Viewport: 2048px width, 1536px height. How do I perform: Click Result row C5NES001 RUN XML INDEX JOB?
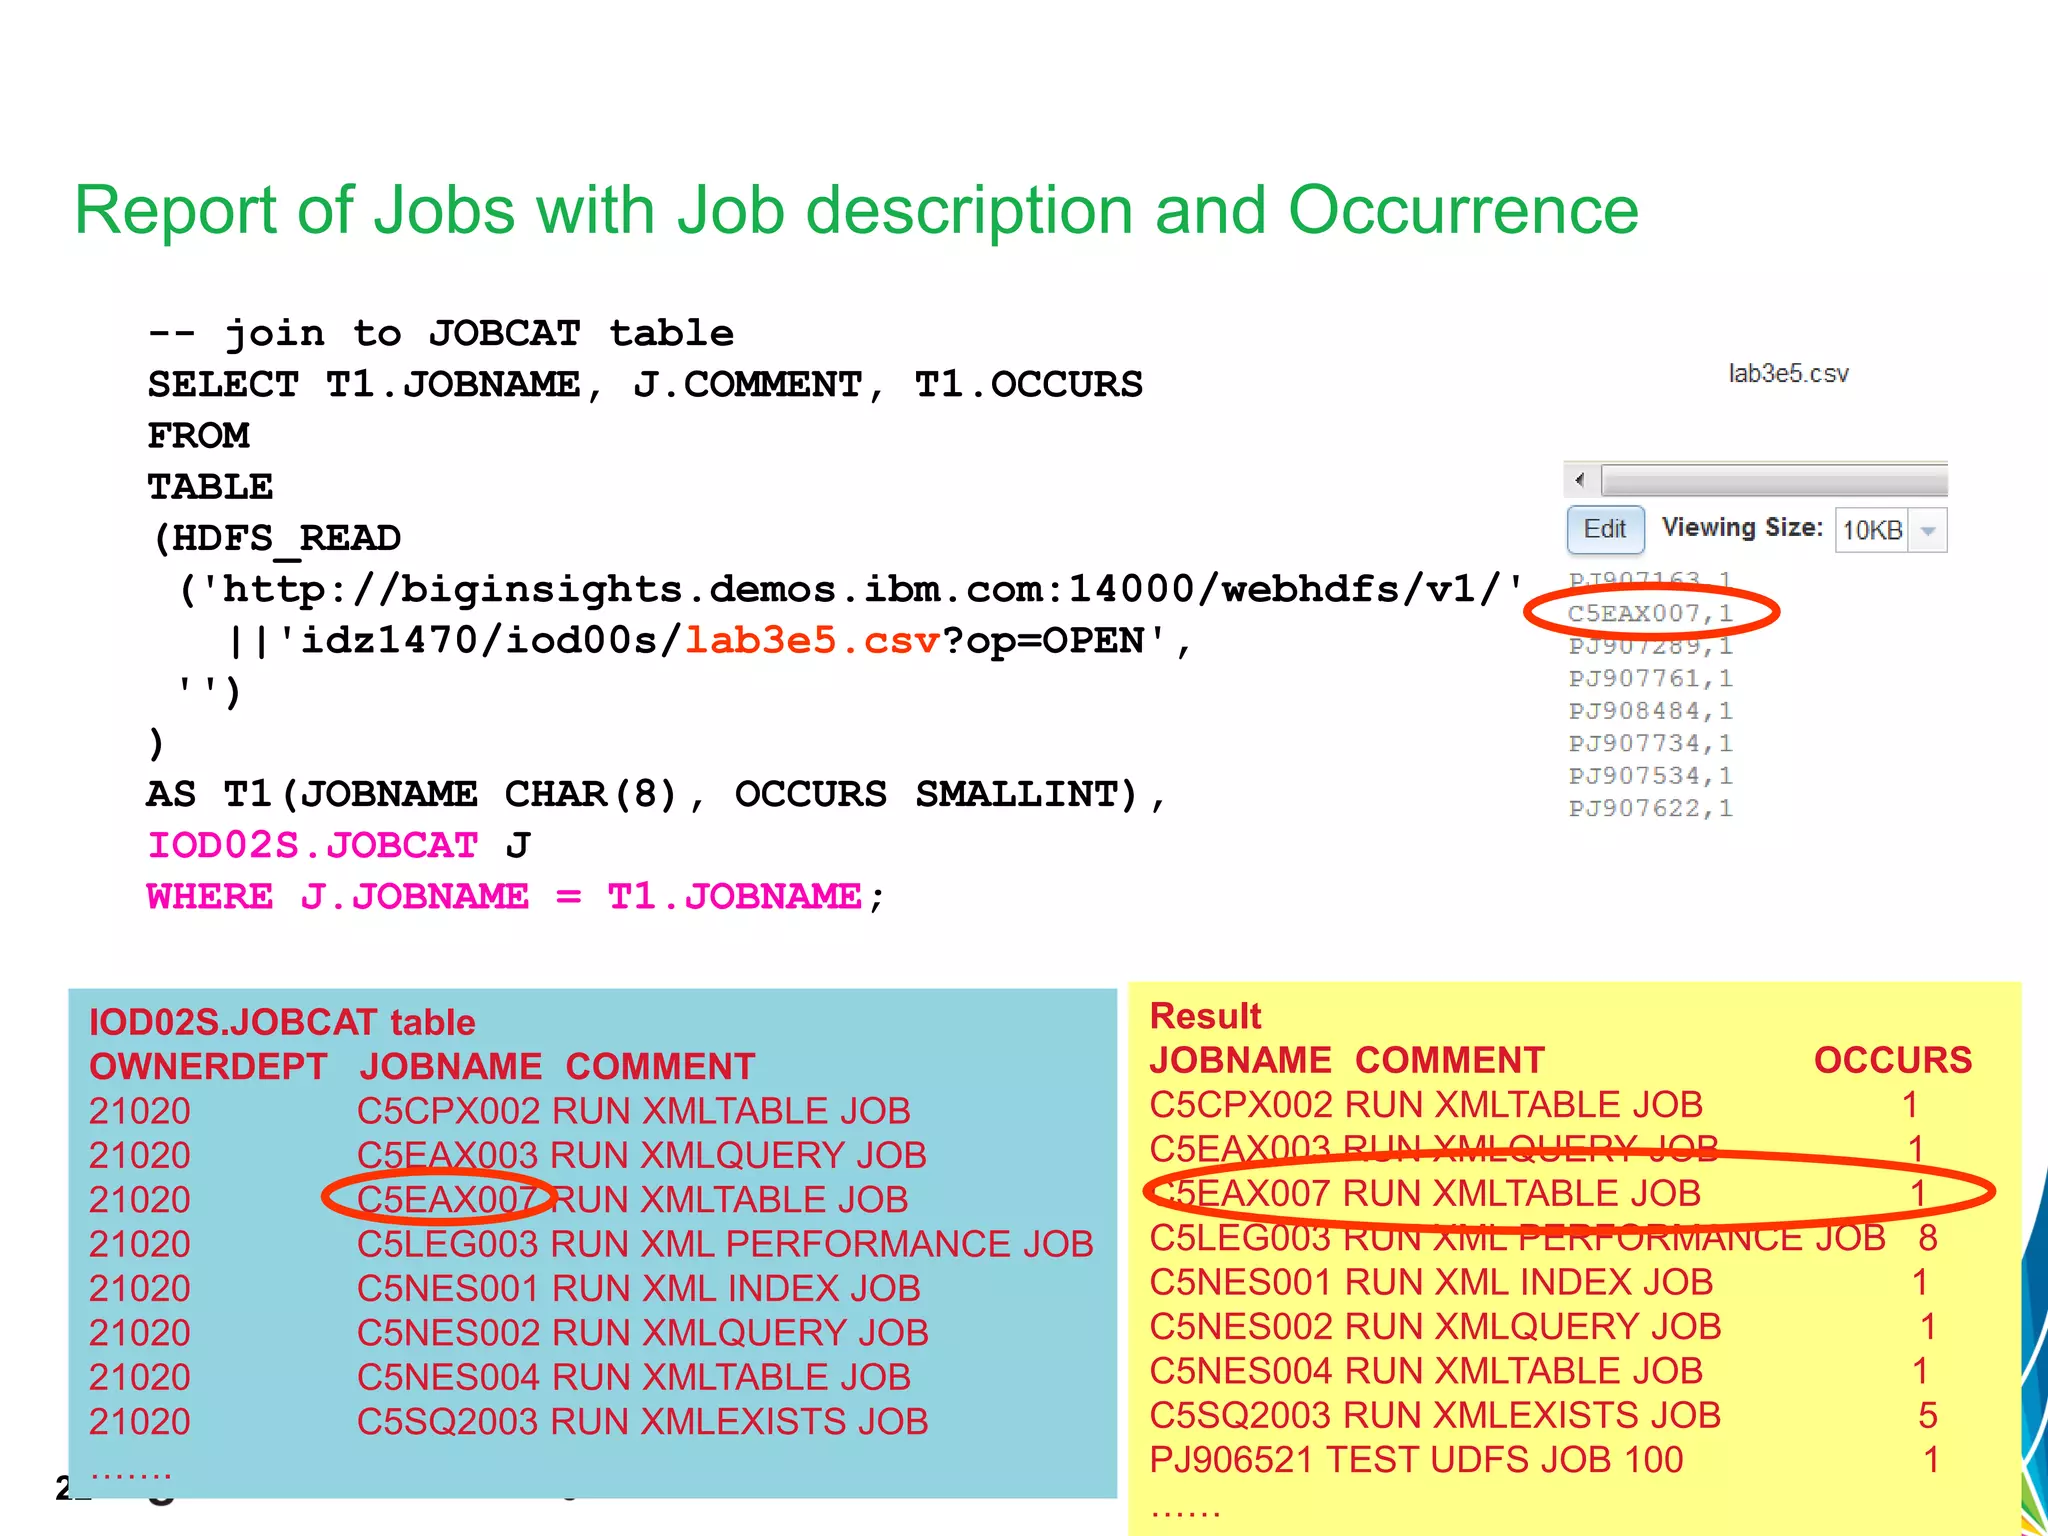click(x=1540, y=1282)
